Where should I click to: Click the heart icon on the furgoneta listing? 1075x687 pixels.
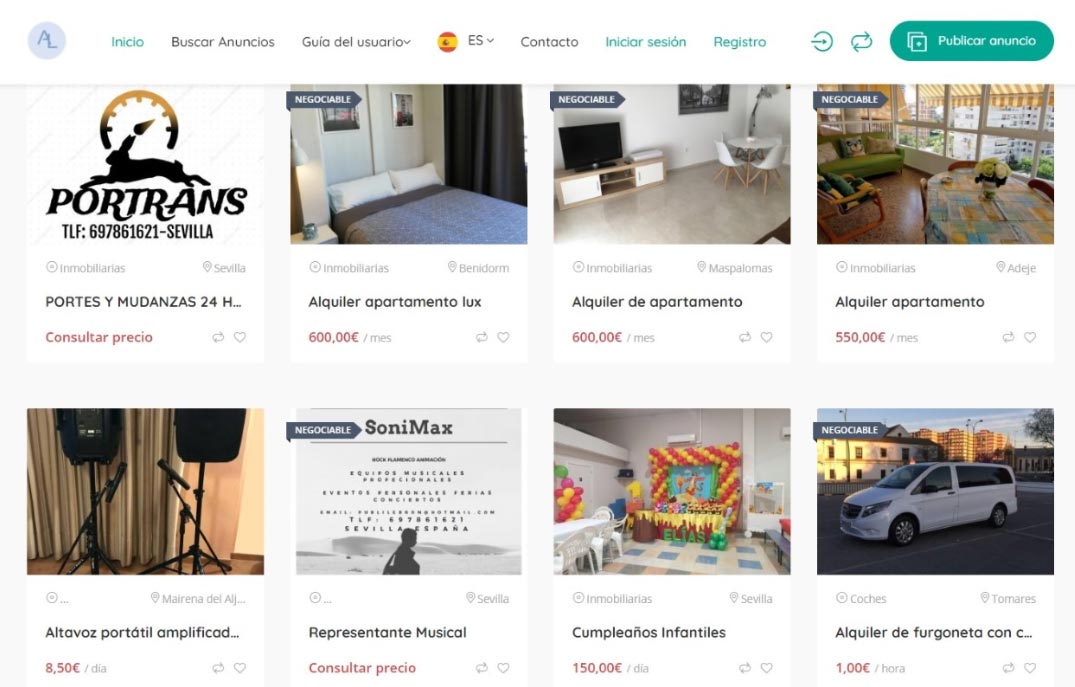1030,668
